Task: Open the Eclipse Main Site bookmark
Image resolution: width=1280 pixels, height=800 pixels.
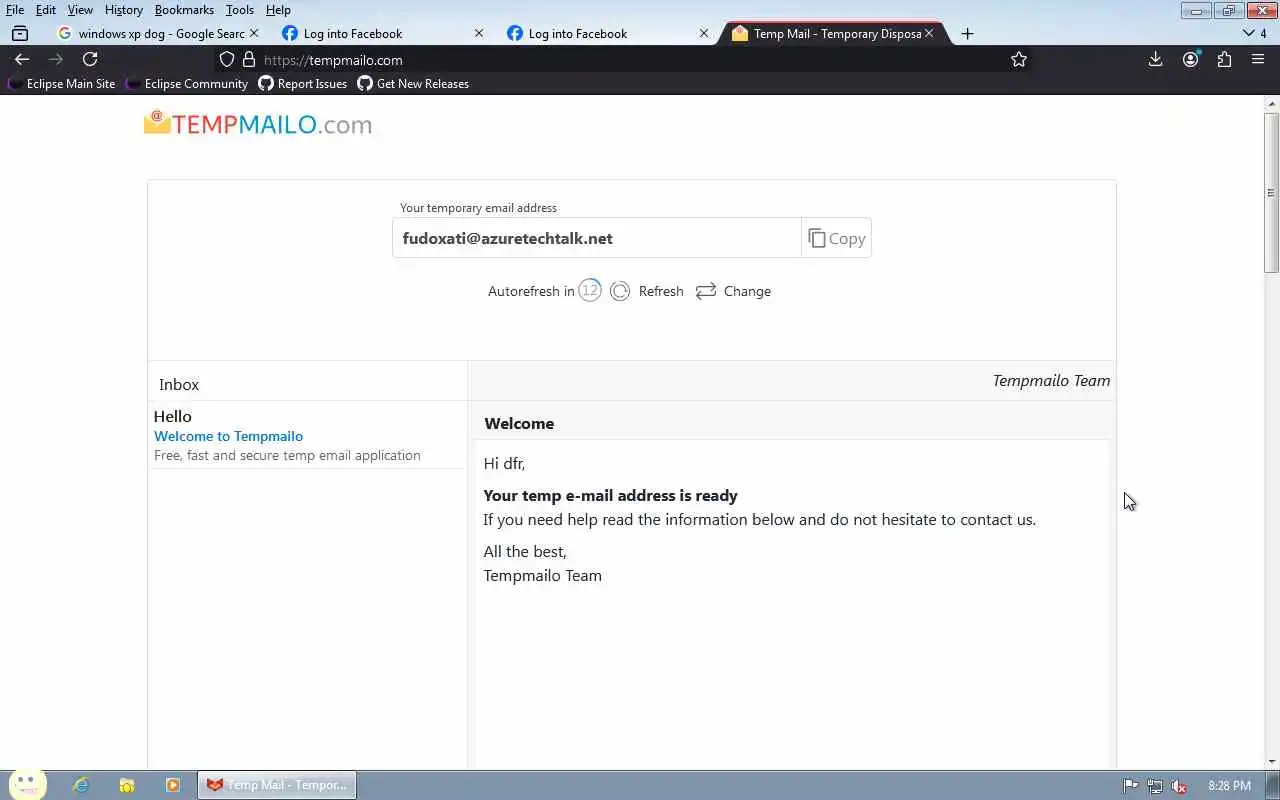Action: 61,84
